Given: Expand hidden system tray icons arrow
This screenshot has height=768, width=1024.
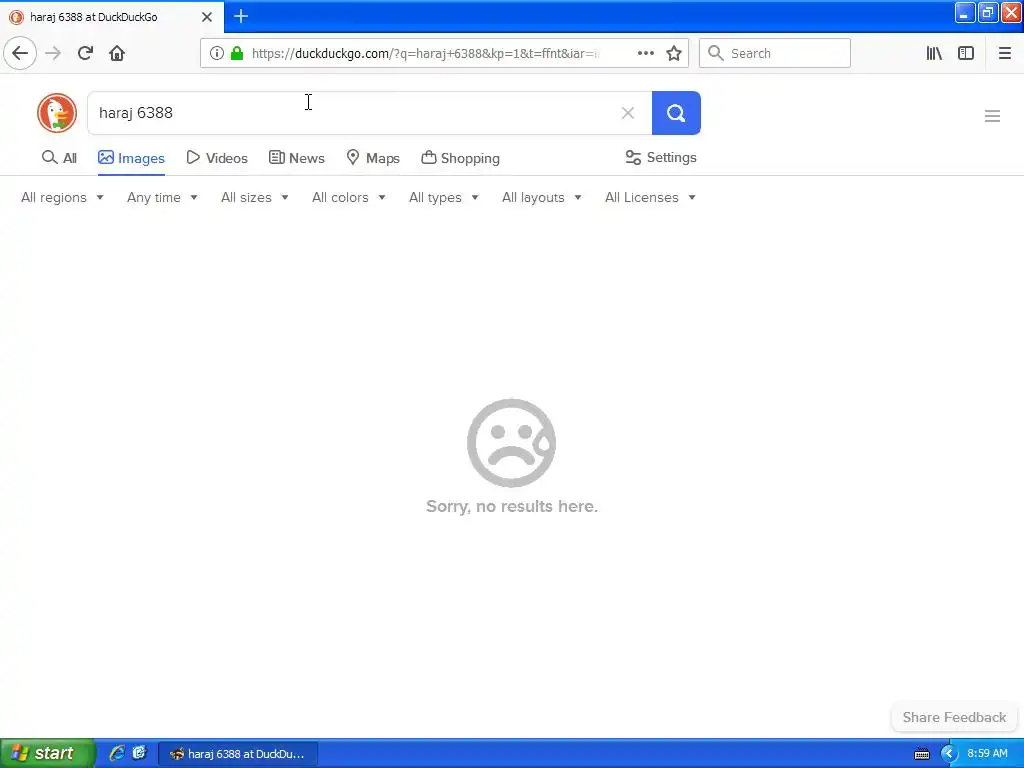Looking at the screenshot, I should (x=948, y=754).
